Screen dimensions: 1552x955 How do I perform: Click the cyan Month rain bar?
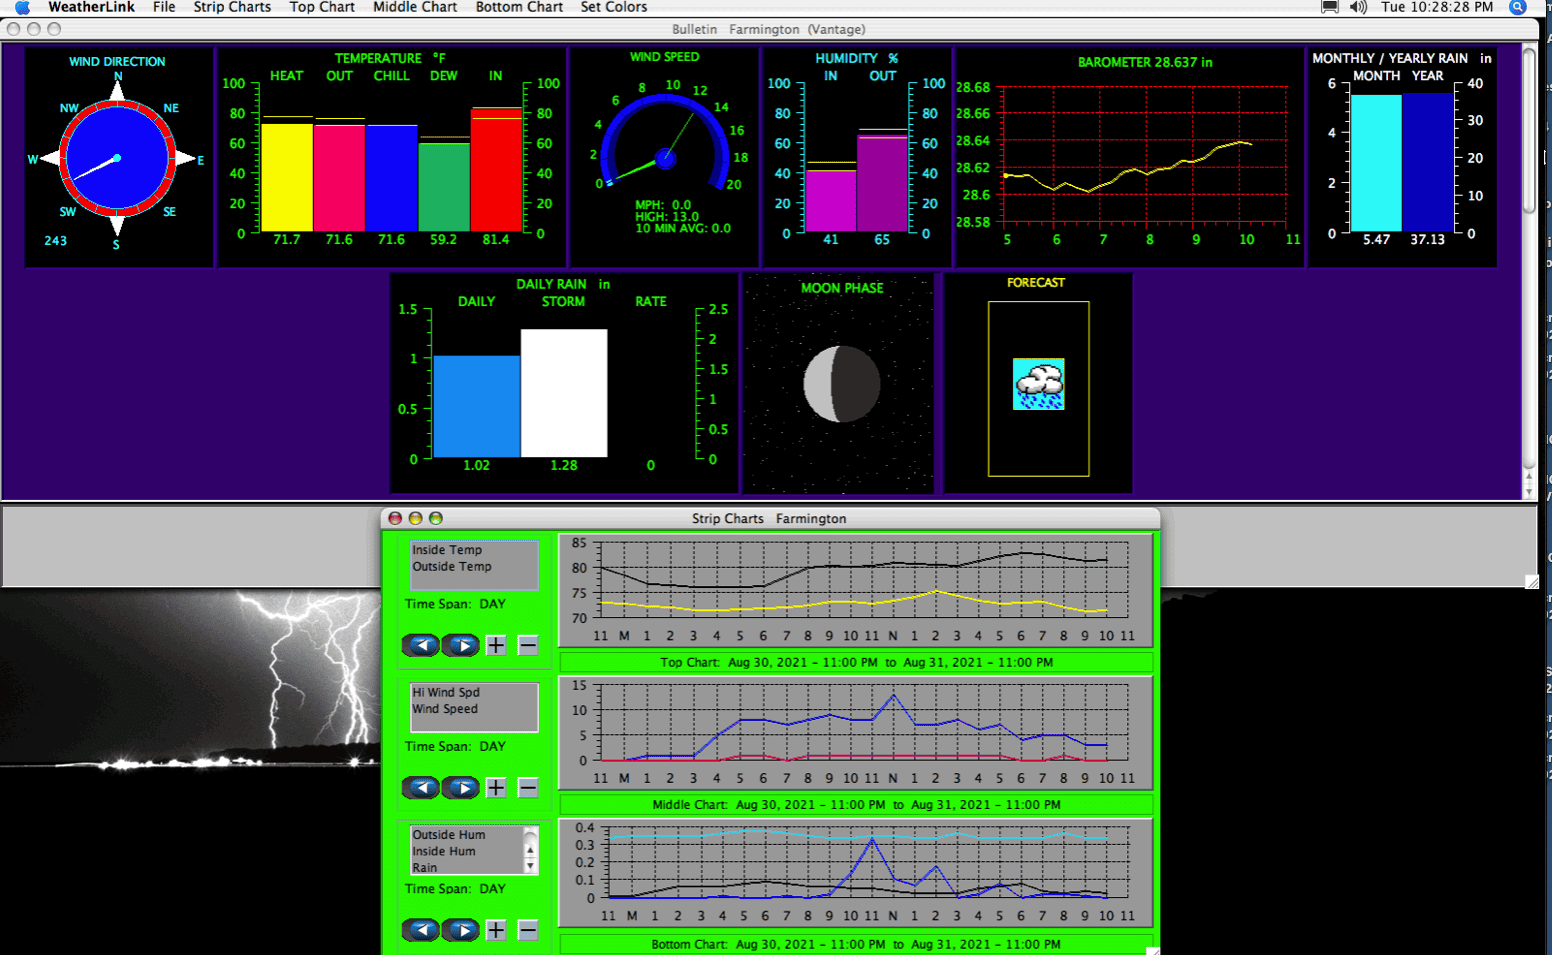[x=1376, y=163]
